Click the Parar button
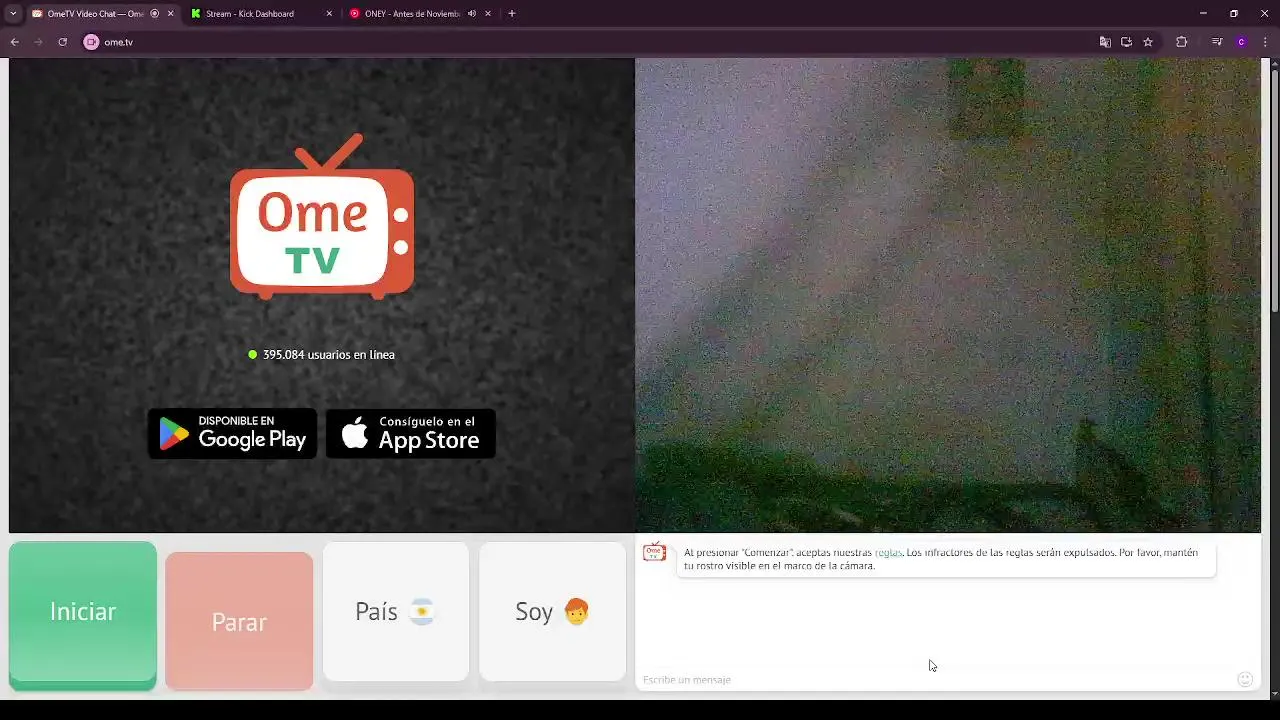This screenshot has height=720, width=1280. pos(239,621)
